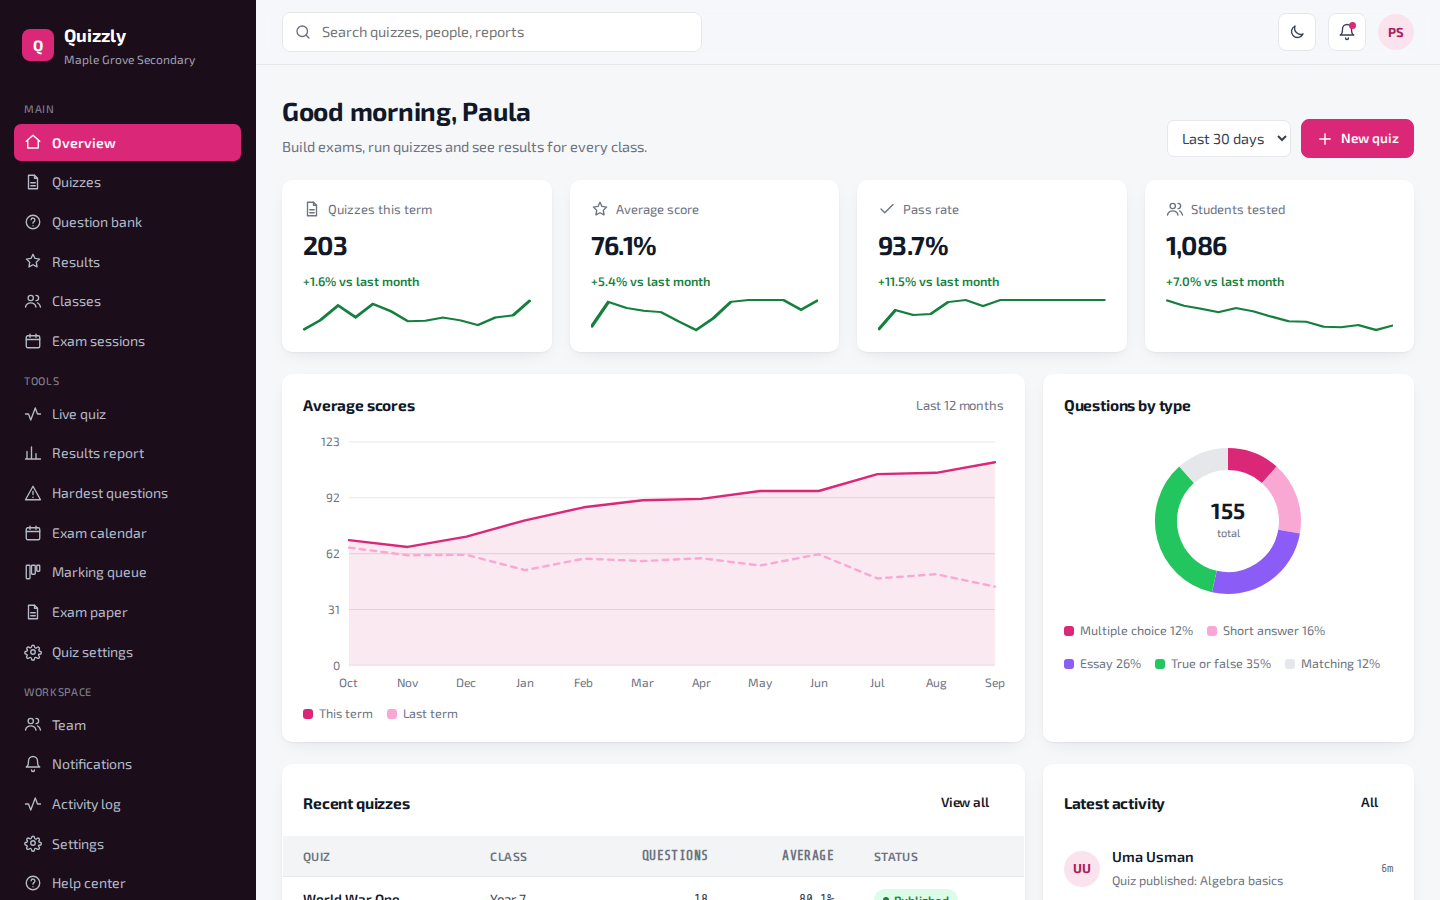Image resolution: width=1440 pixels, height=900 pixels.
Task: Toggle dark mode with moon button
Action: pos(1297,32)
